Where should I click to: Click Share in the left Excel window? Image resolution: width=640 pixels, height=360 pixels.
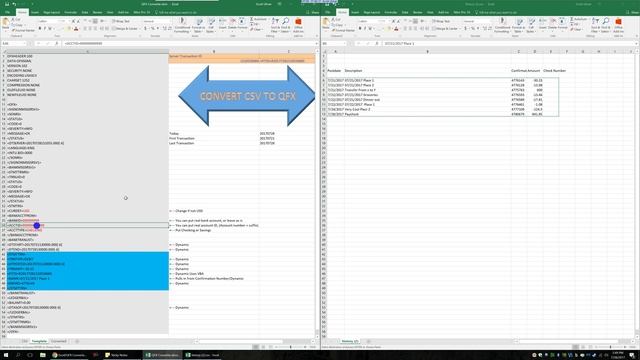[x=313, y=13]
